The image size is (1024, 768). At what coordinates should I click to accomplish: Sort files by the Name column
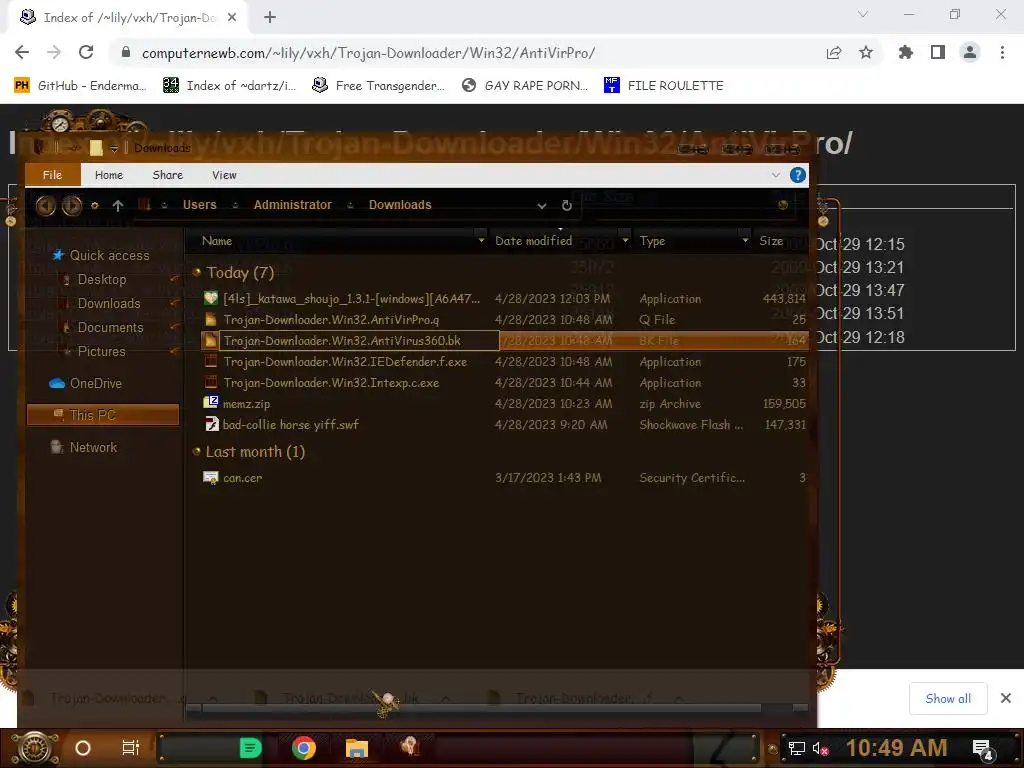[x=217, y=241]
